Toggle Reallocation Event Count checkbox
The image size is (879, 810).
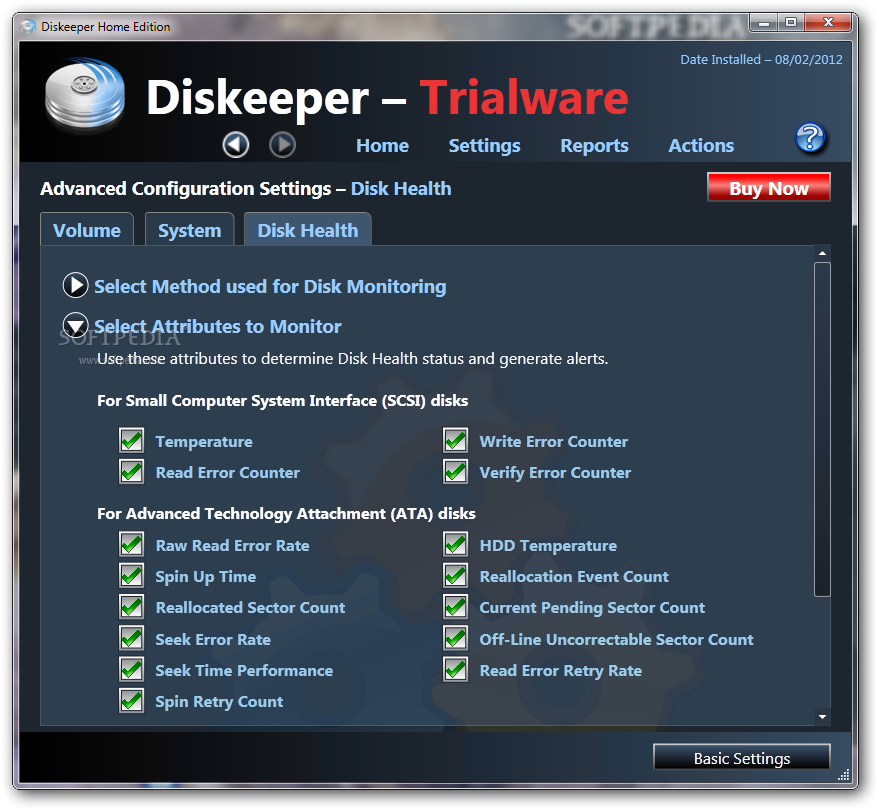point(456,576)
